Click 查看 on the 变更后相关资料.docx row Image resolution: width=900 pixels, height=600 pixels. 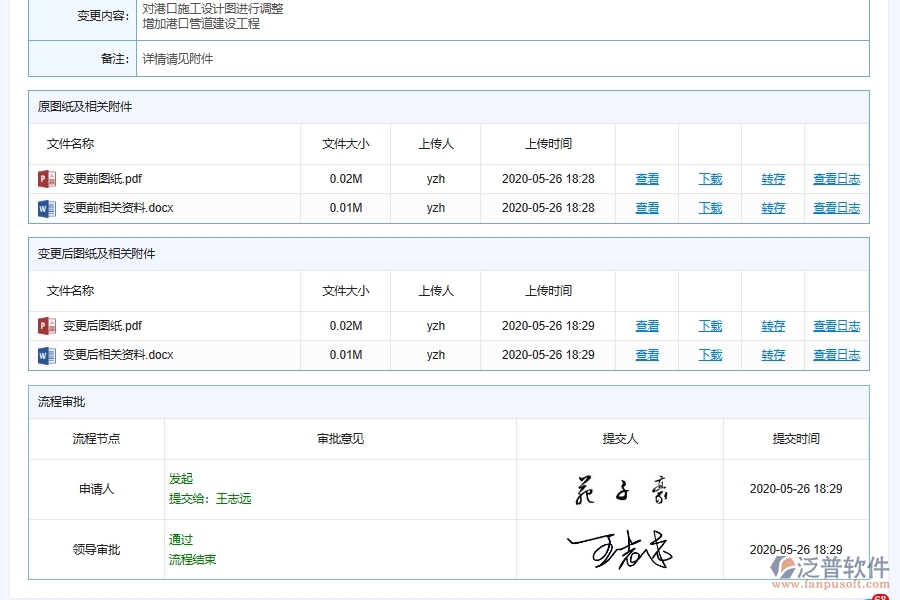tap(647, 355)
